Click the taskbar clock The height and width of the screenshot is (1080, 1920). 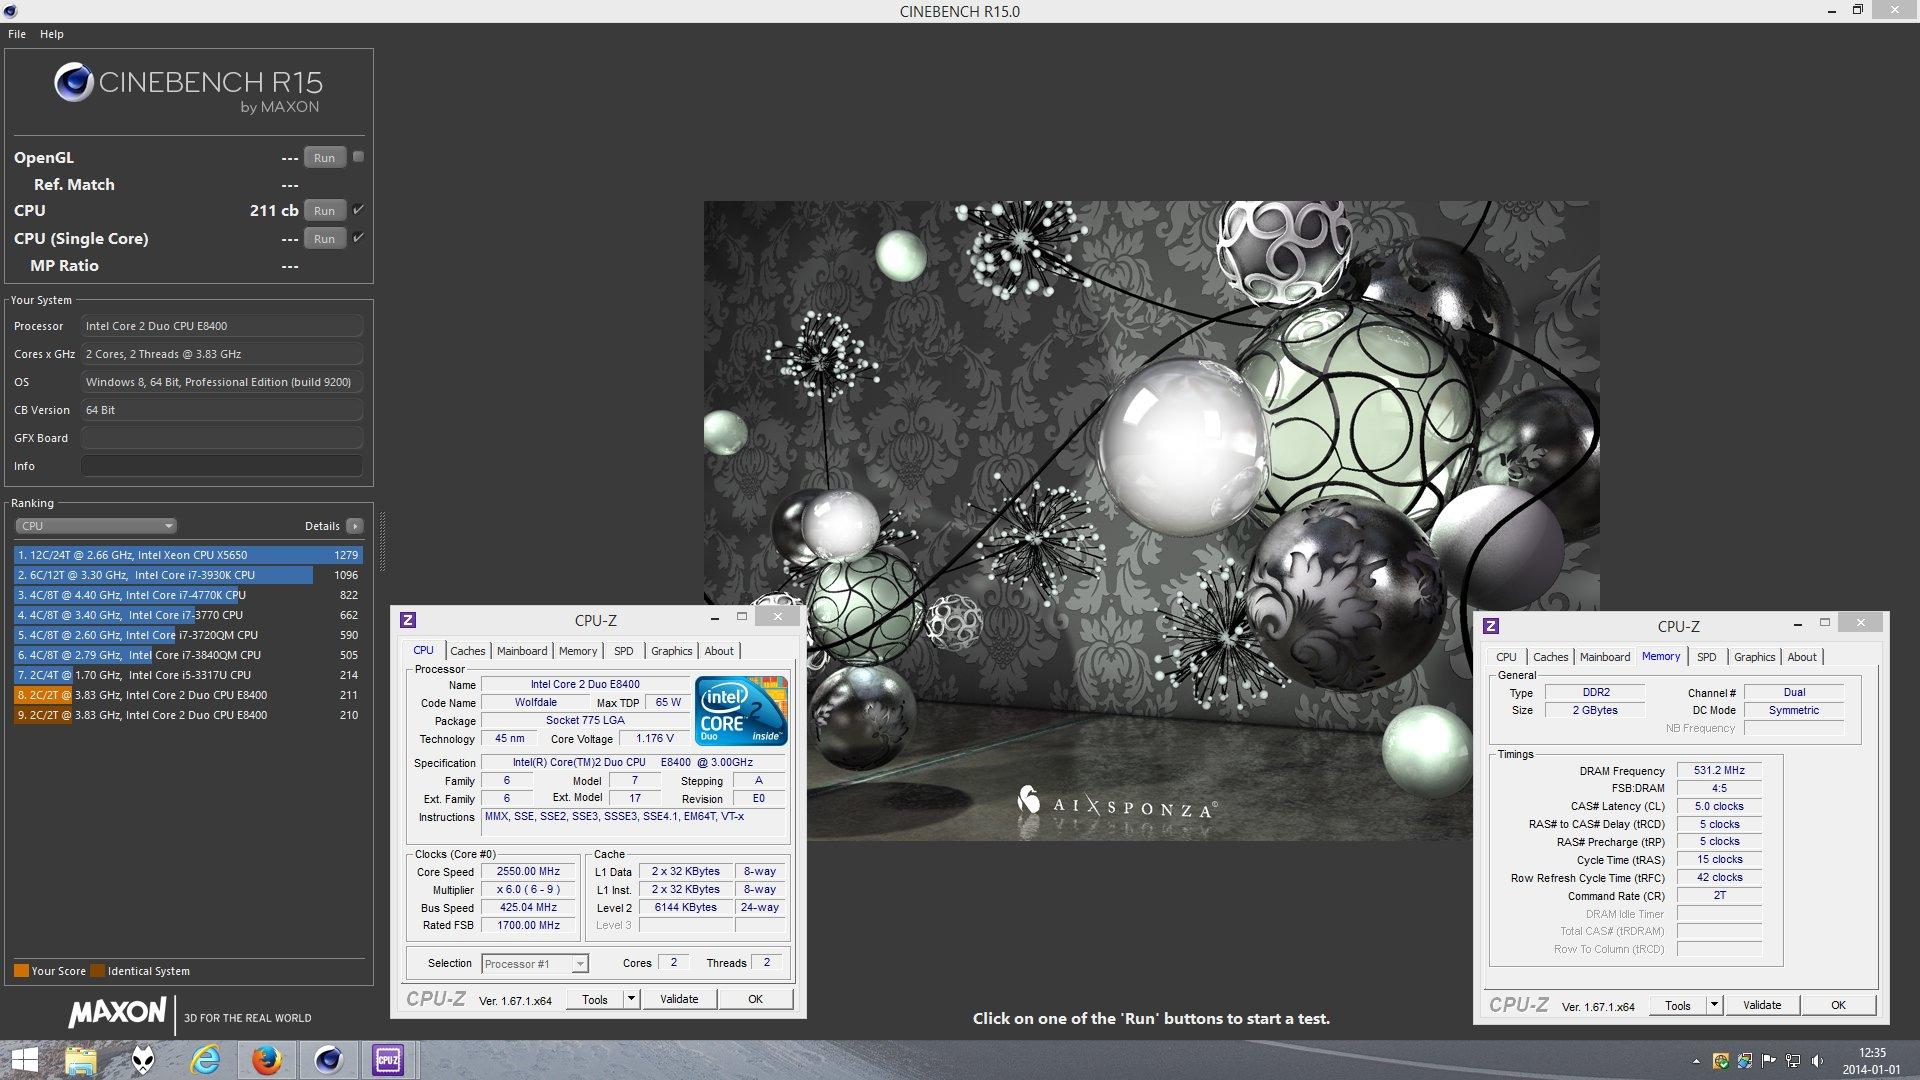[1872, 1061]
